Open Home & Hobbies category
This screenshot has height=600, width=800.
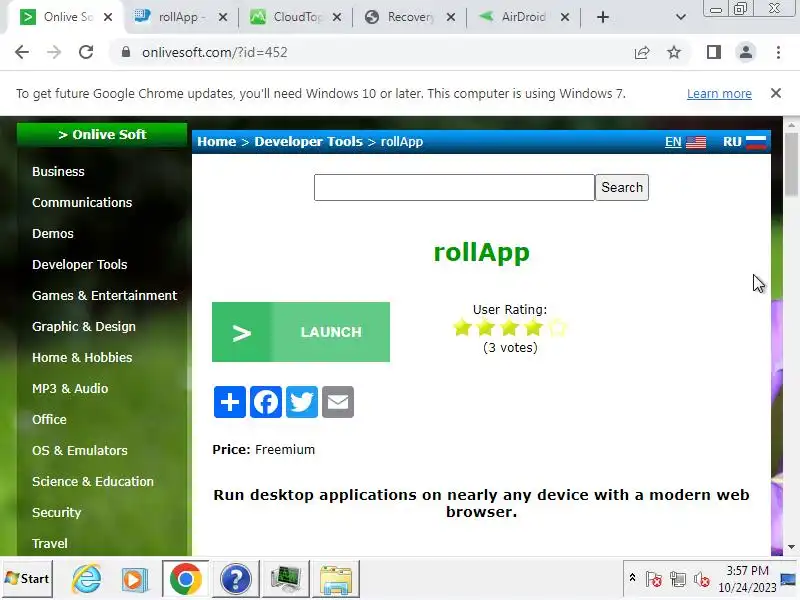[82, 358]
